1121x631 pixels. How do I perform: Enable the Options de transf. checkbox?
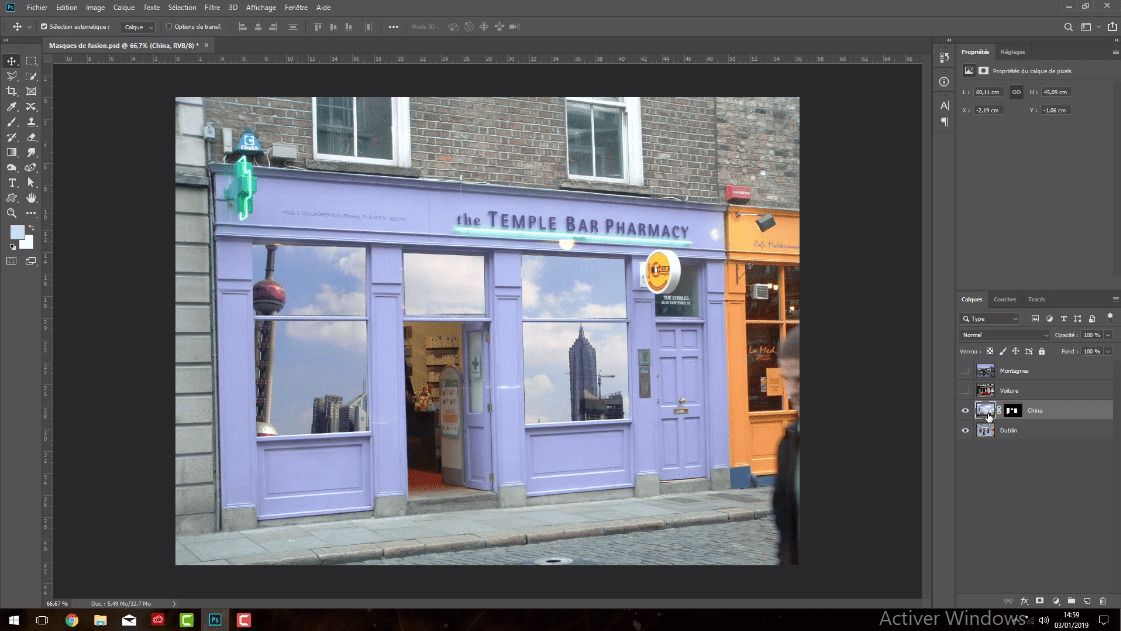point(169,26)
